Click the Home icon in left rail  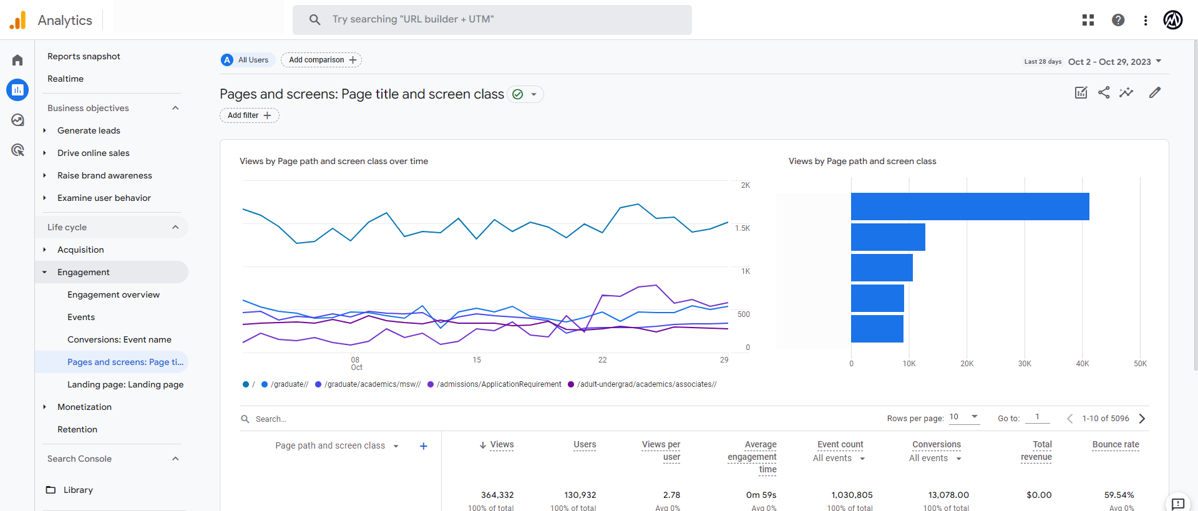click(x=17, y=60)
